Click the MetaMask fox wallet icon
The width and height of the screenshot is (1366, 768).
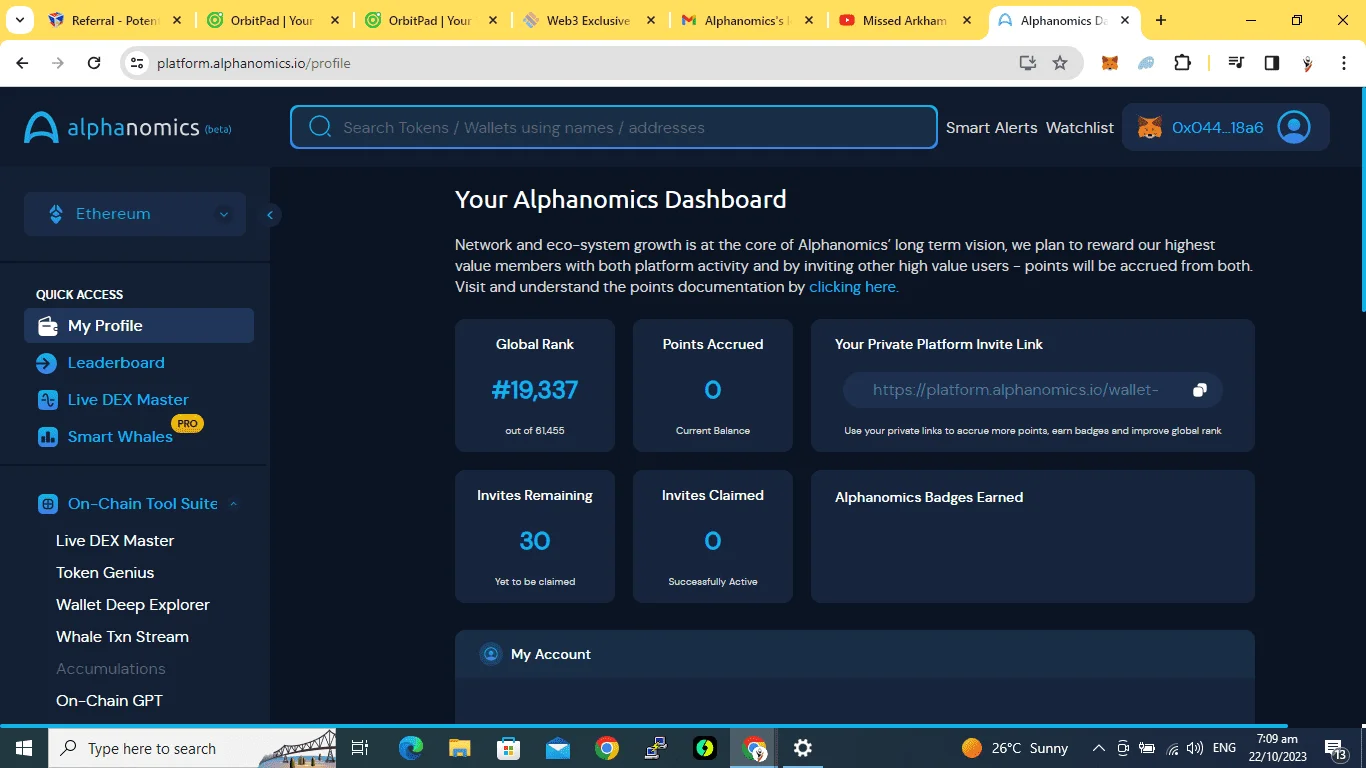pos(1150,127)
